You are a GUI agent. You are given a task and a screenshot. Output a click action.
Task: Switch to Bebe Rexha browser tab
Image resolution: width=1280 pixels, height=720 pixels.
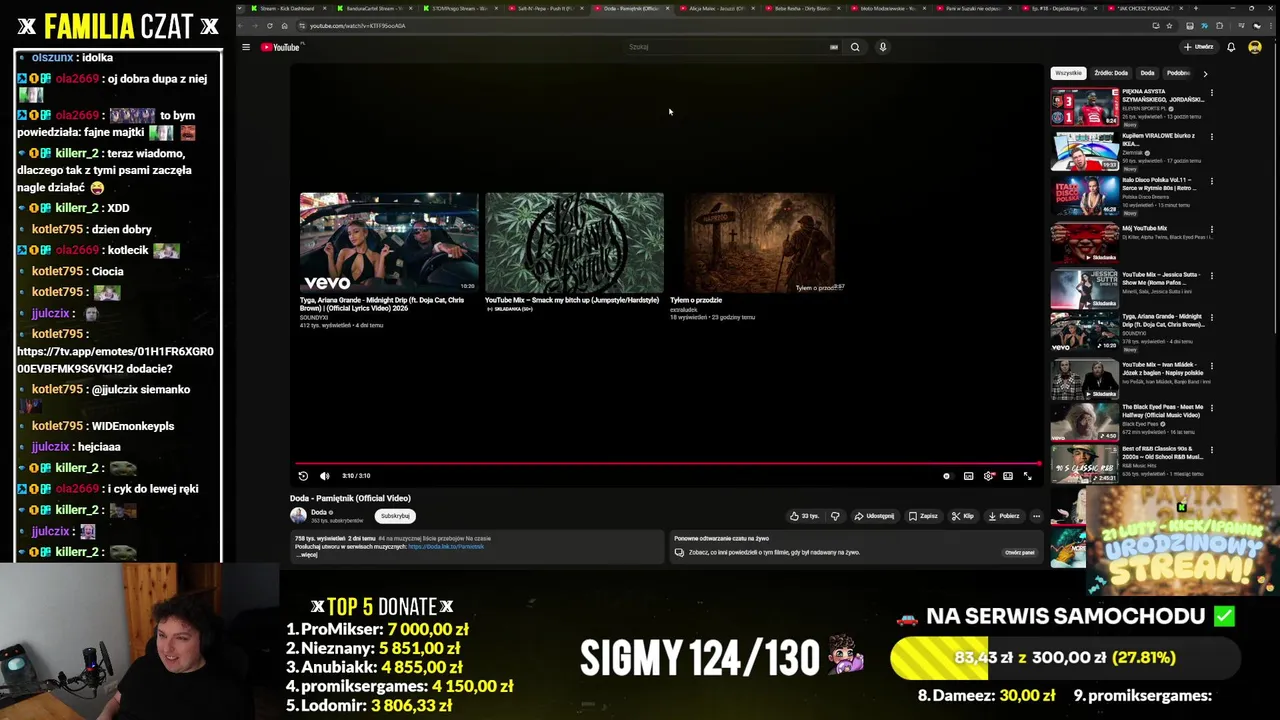(x=803, y=8)
